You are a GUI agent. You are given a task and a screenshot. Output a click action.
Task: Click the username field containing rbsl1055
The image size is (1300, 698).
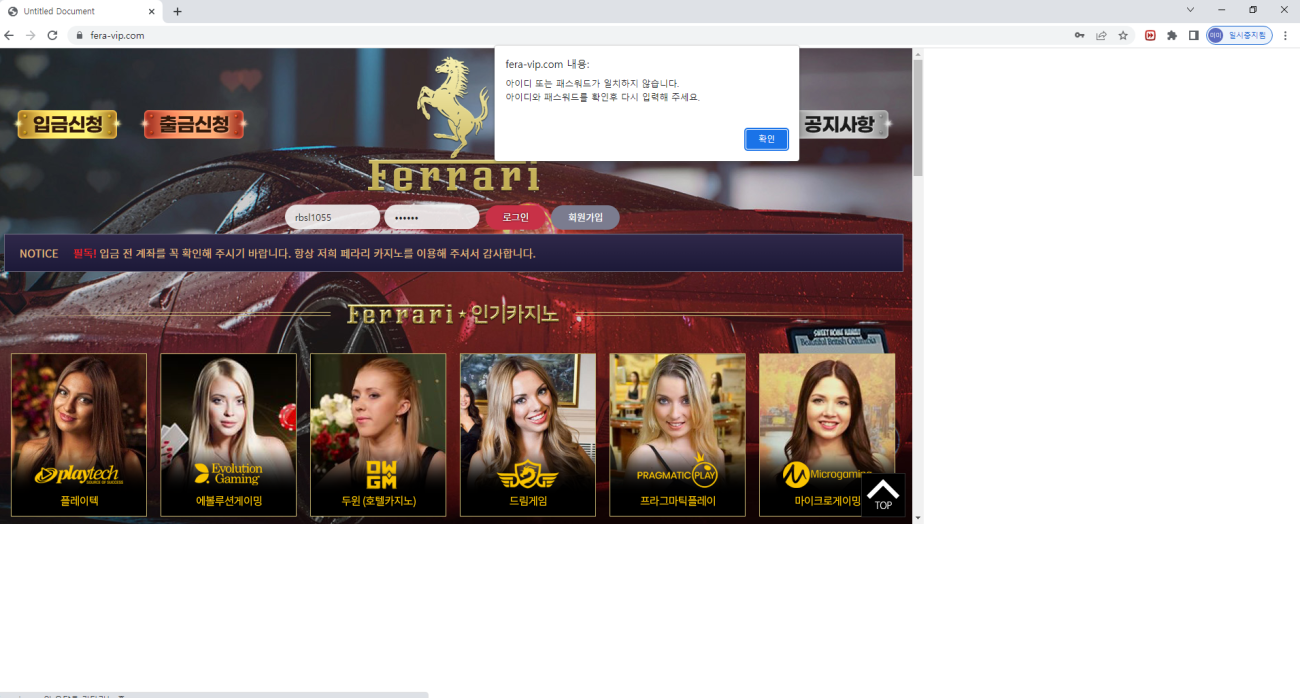[332, 217]
